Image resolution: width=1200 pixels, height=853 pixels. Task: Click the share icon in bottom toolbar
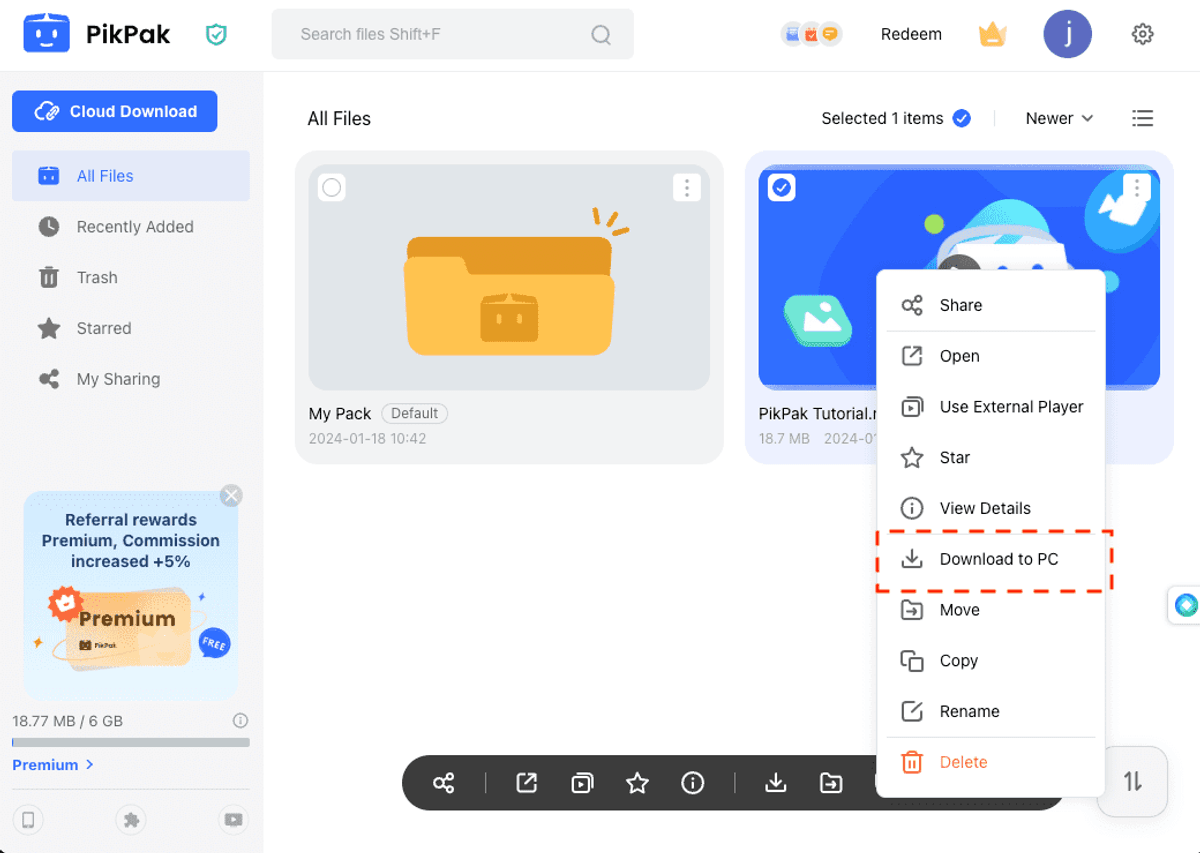(444, 783)
